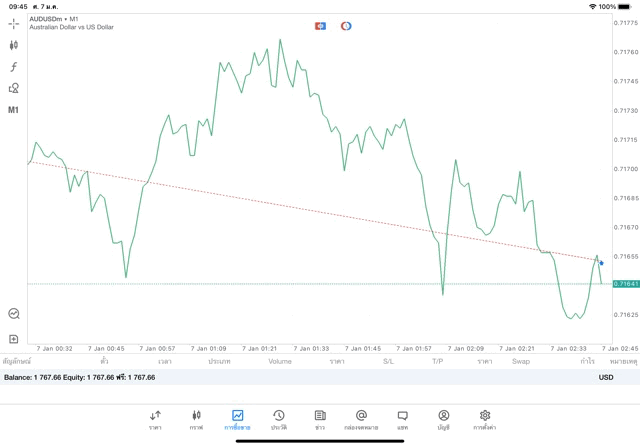640x447 pixels.
Task: Open the History tab
Action: (x=279, y=418)
